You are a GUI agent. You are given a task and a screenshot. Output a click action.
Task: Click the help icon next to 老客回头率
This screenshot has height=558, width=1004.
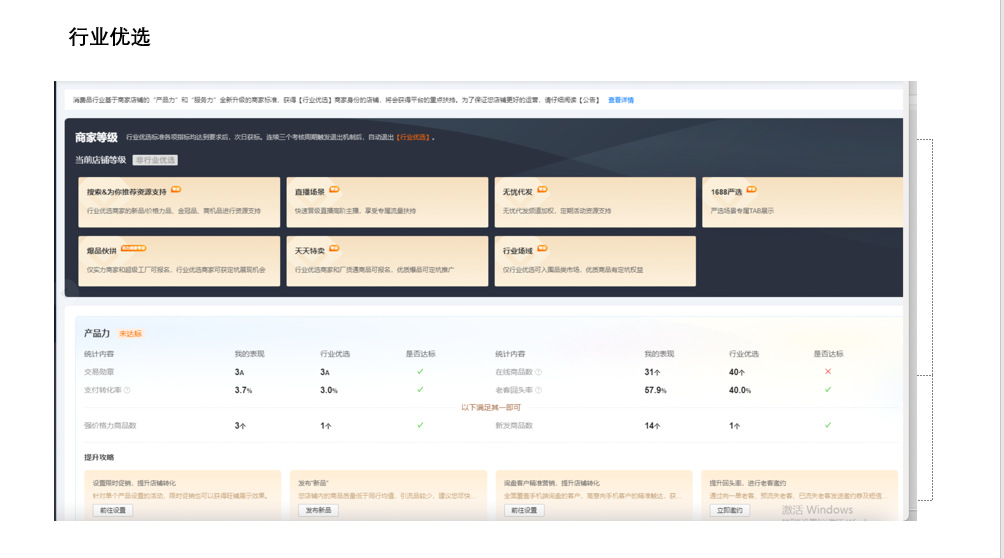click(x=538, y=390)
